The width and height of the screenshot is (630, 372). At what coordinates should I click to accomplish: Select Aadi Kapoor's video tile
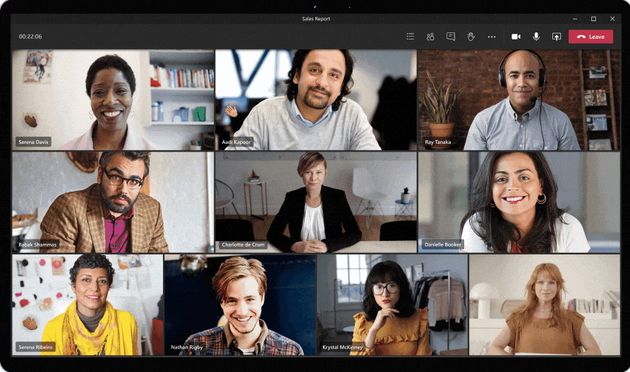tap(316, 100)
